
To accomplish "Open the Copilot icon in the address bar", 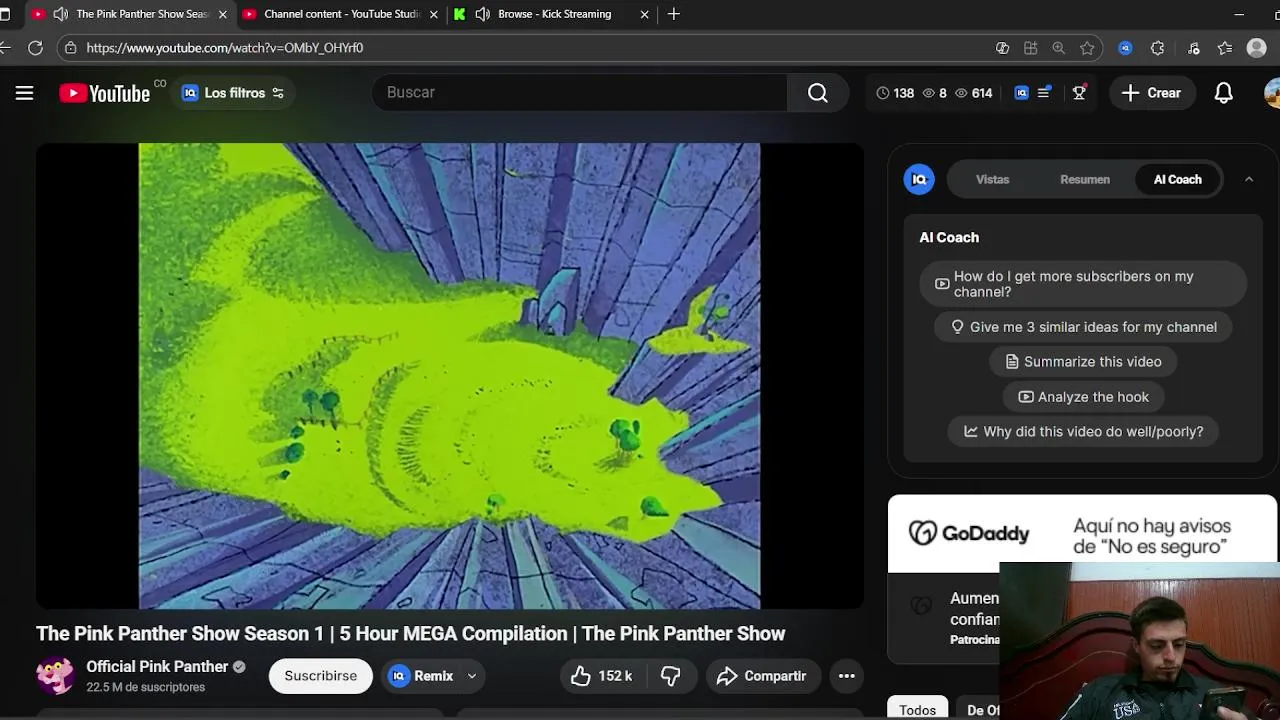I will [1002, 47].
